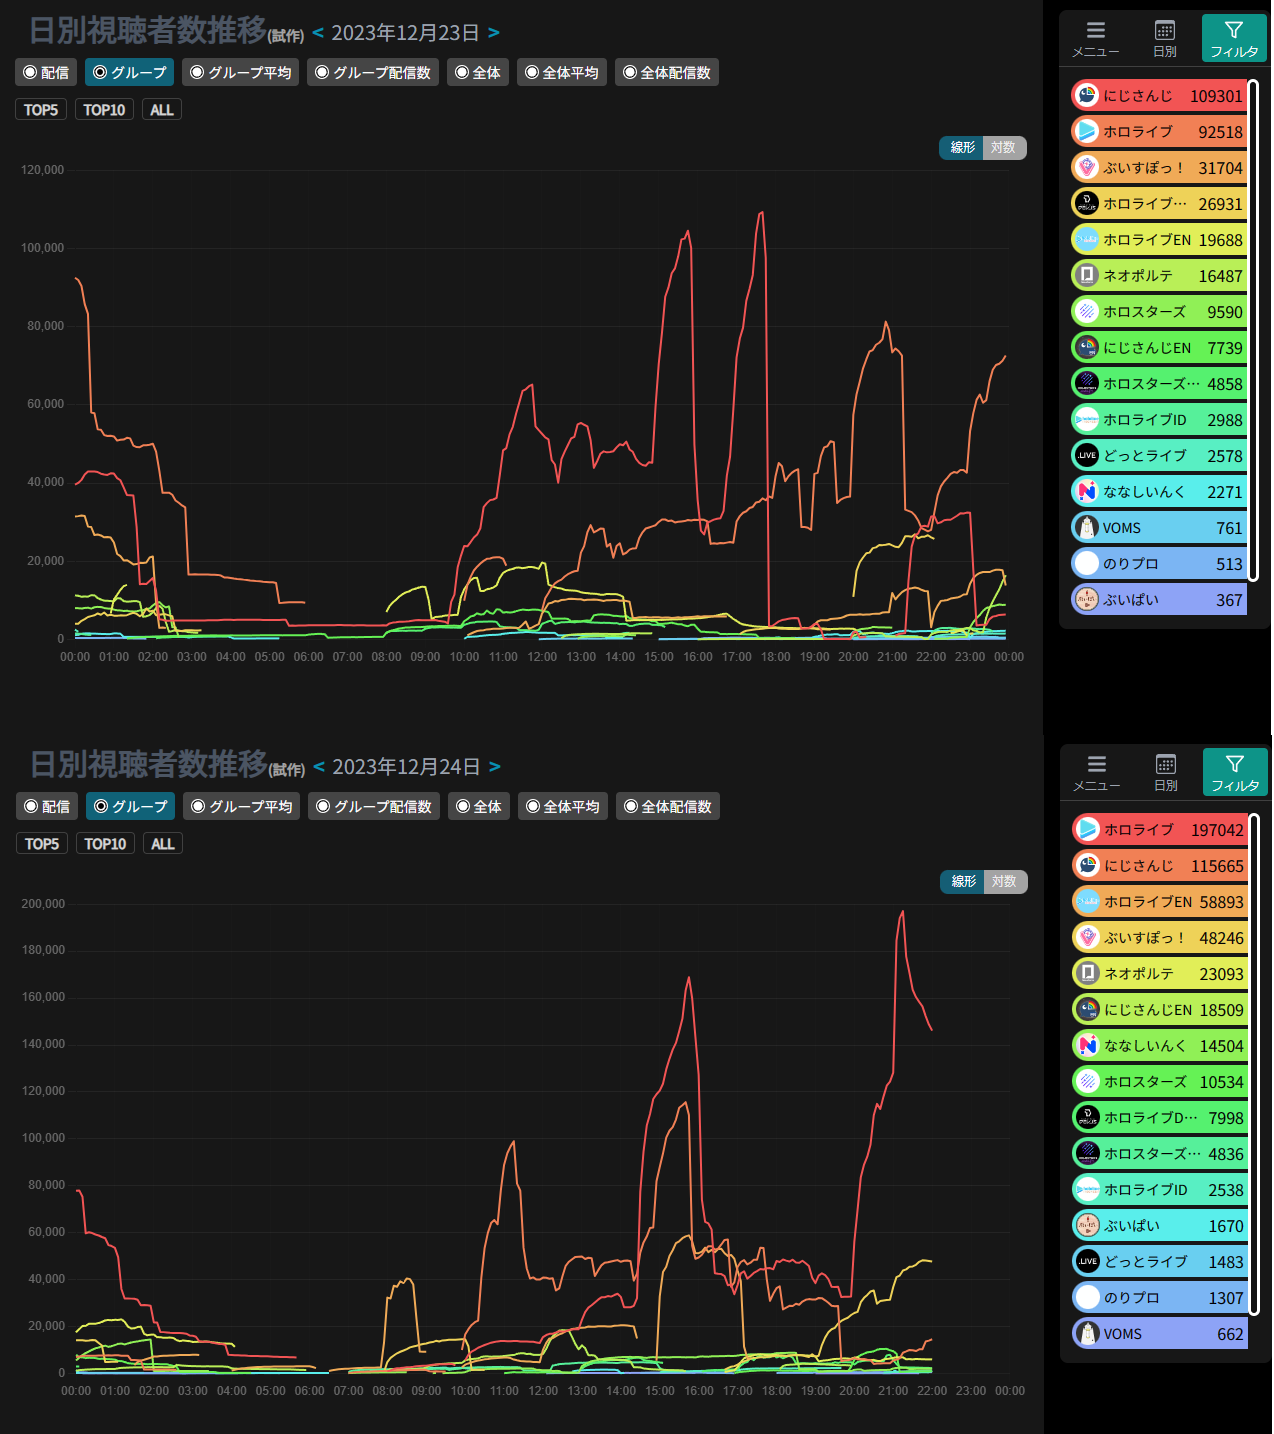Click ALL button on the 12月24日 chart
The width and height of the screenshot is (1274, 1434).
[163, 844]
